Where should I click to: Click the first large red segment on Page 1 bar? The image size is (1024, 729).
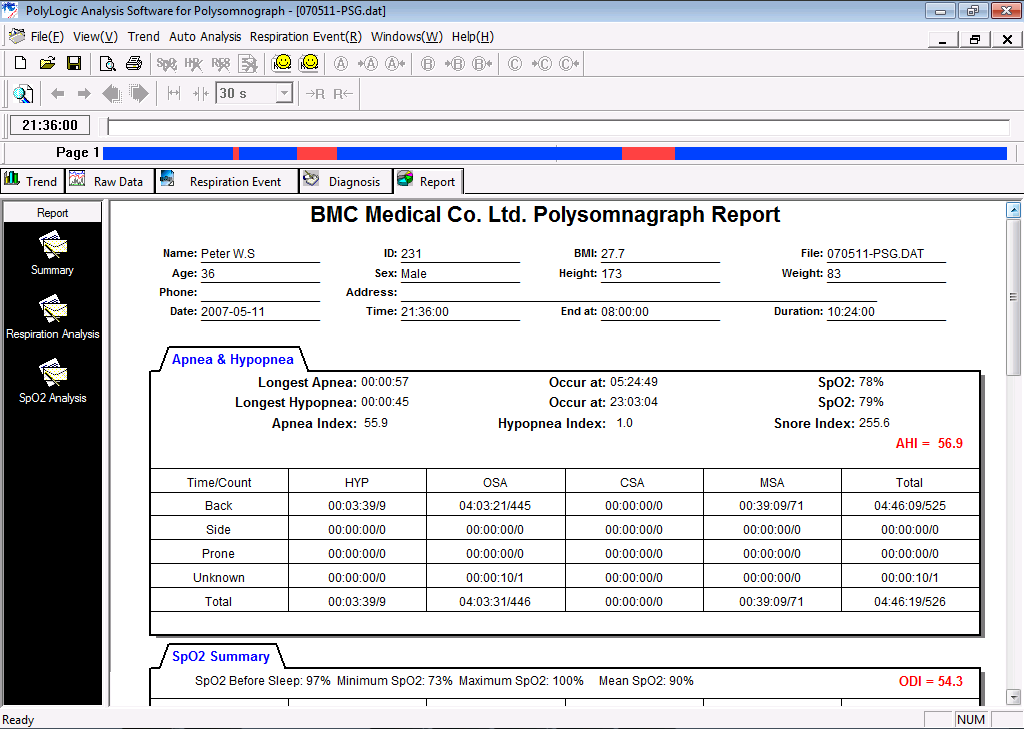point(317,154)
